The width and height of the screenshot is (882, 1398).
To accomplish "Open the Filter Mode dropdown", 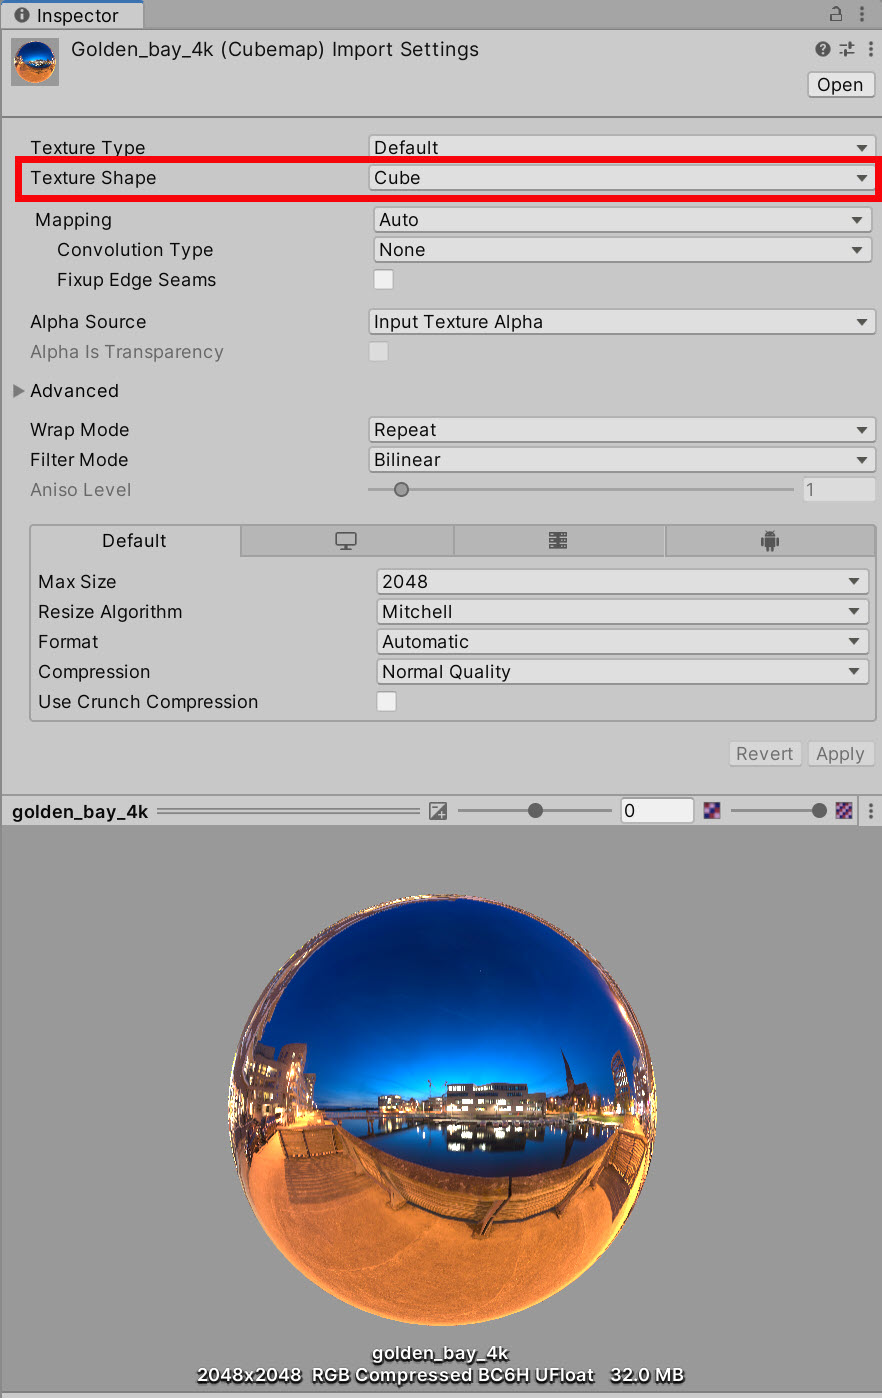I will [x=622, y=460].
